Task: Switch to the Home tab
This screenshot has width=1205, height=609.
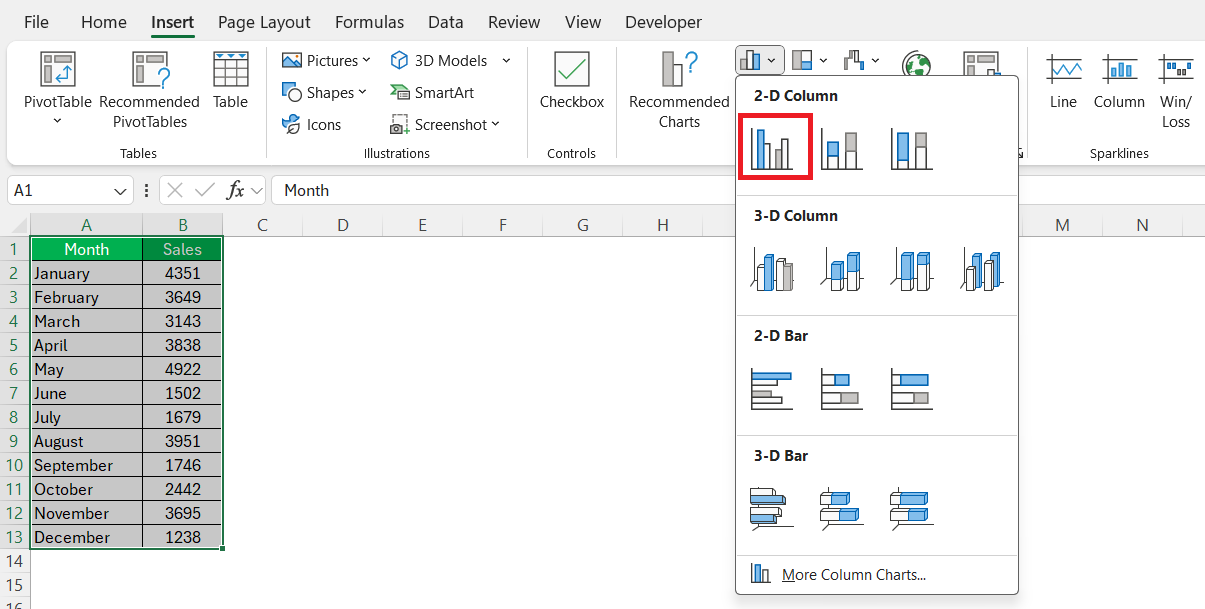Action: [x=103, y=22]
